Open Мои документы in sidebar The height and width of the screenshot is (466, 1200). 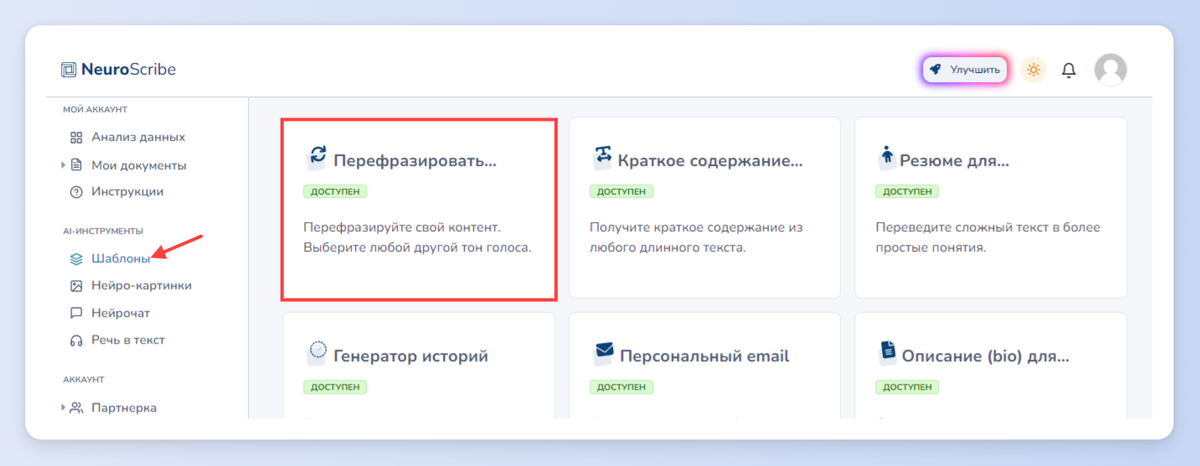139,165
